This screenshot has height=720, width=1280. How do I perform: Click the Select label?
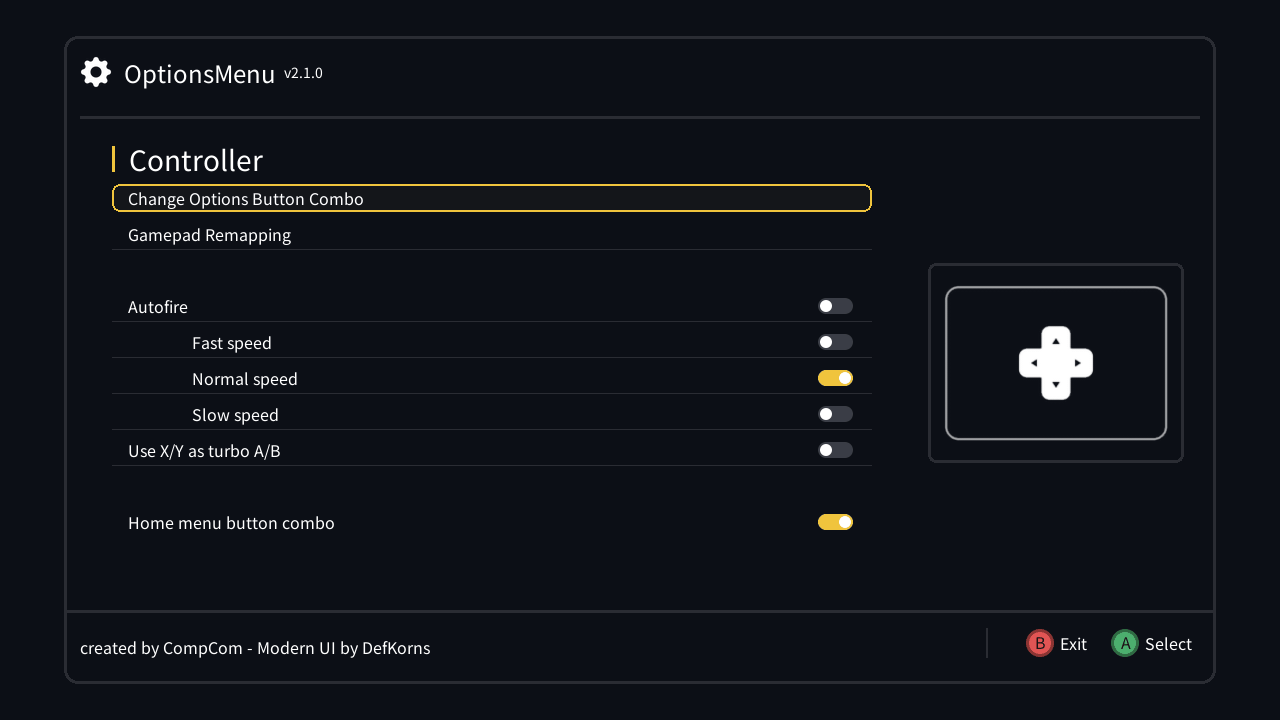(x=1168, y=644)
